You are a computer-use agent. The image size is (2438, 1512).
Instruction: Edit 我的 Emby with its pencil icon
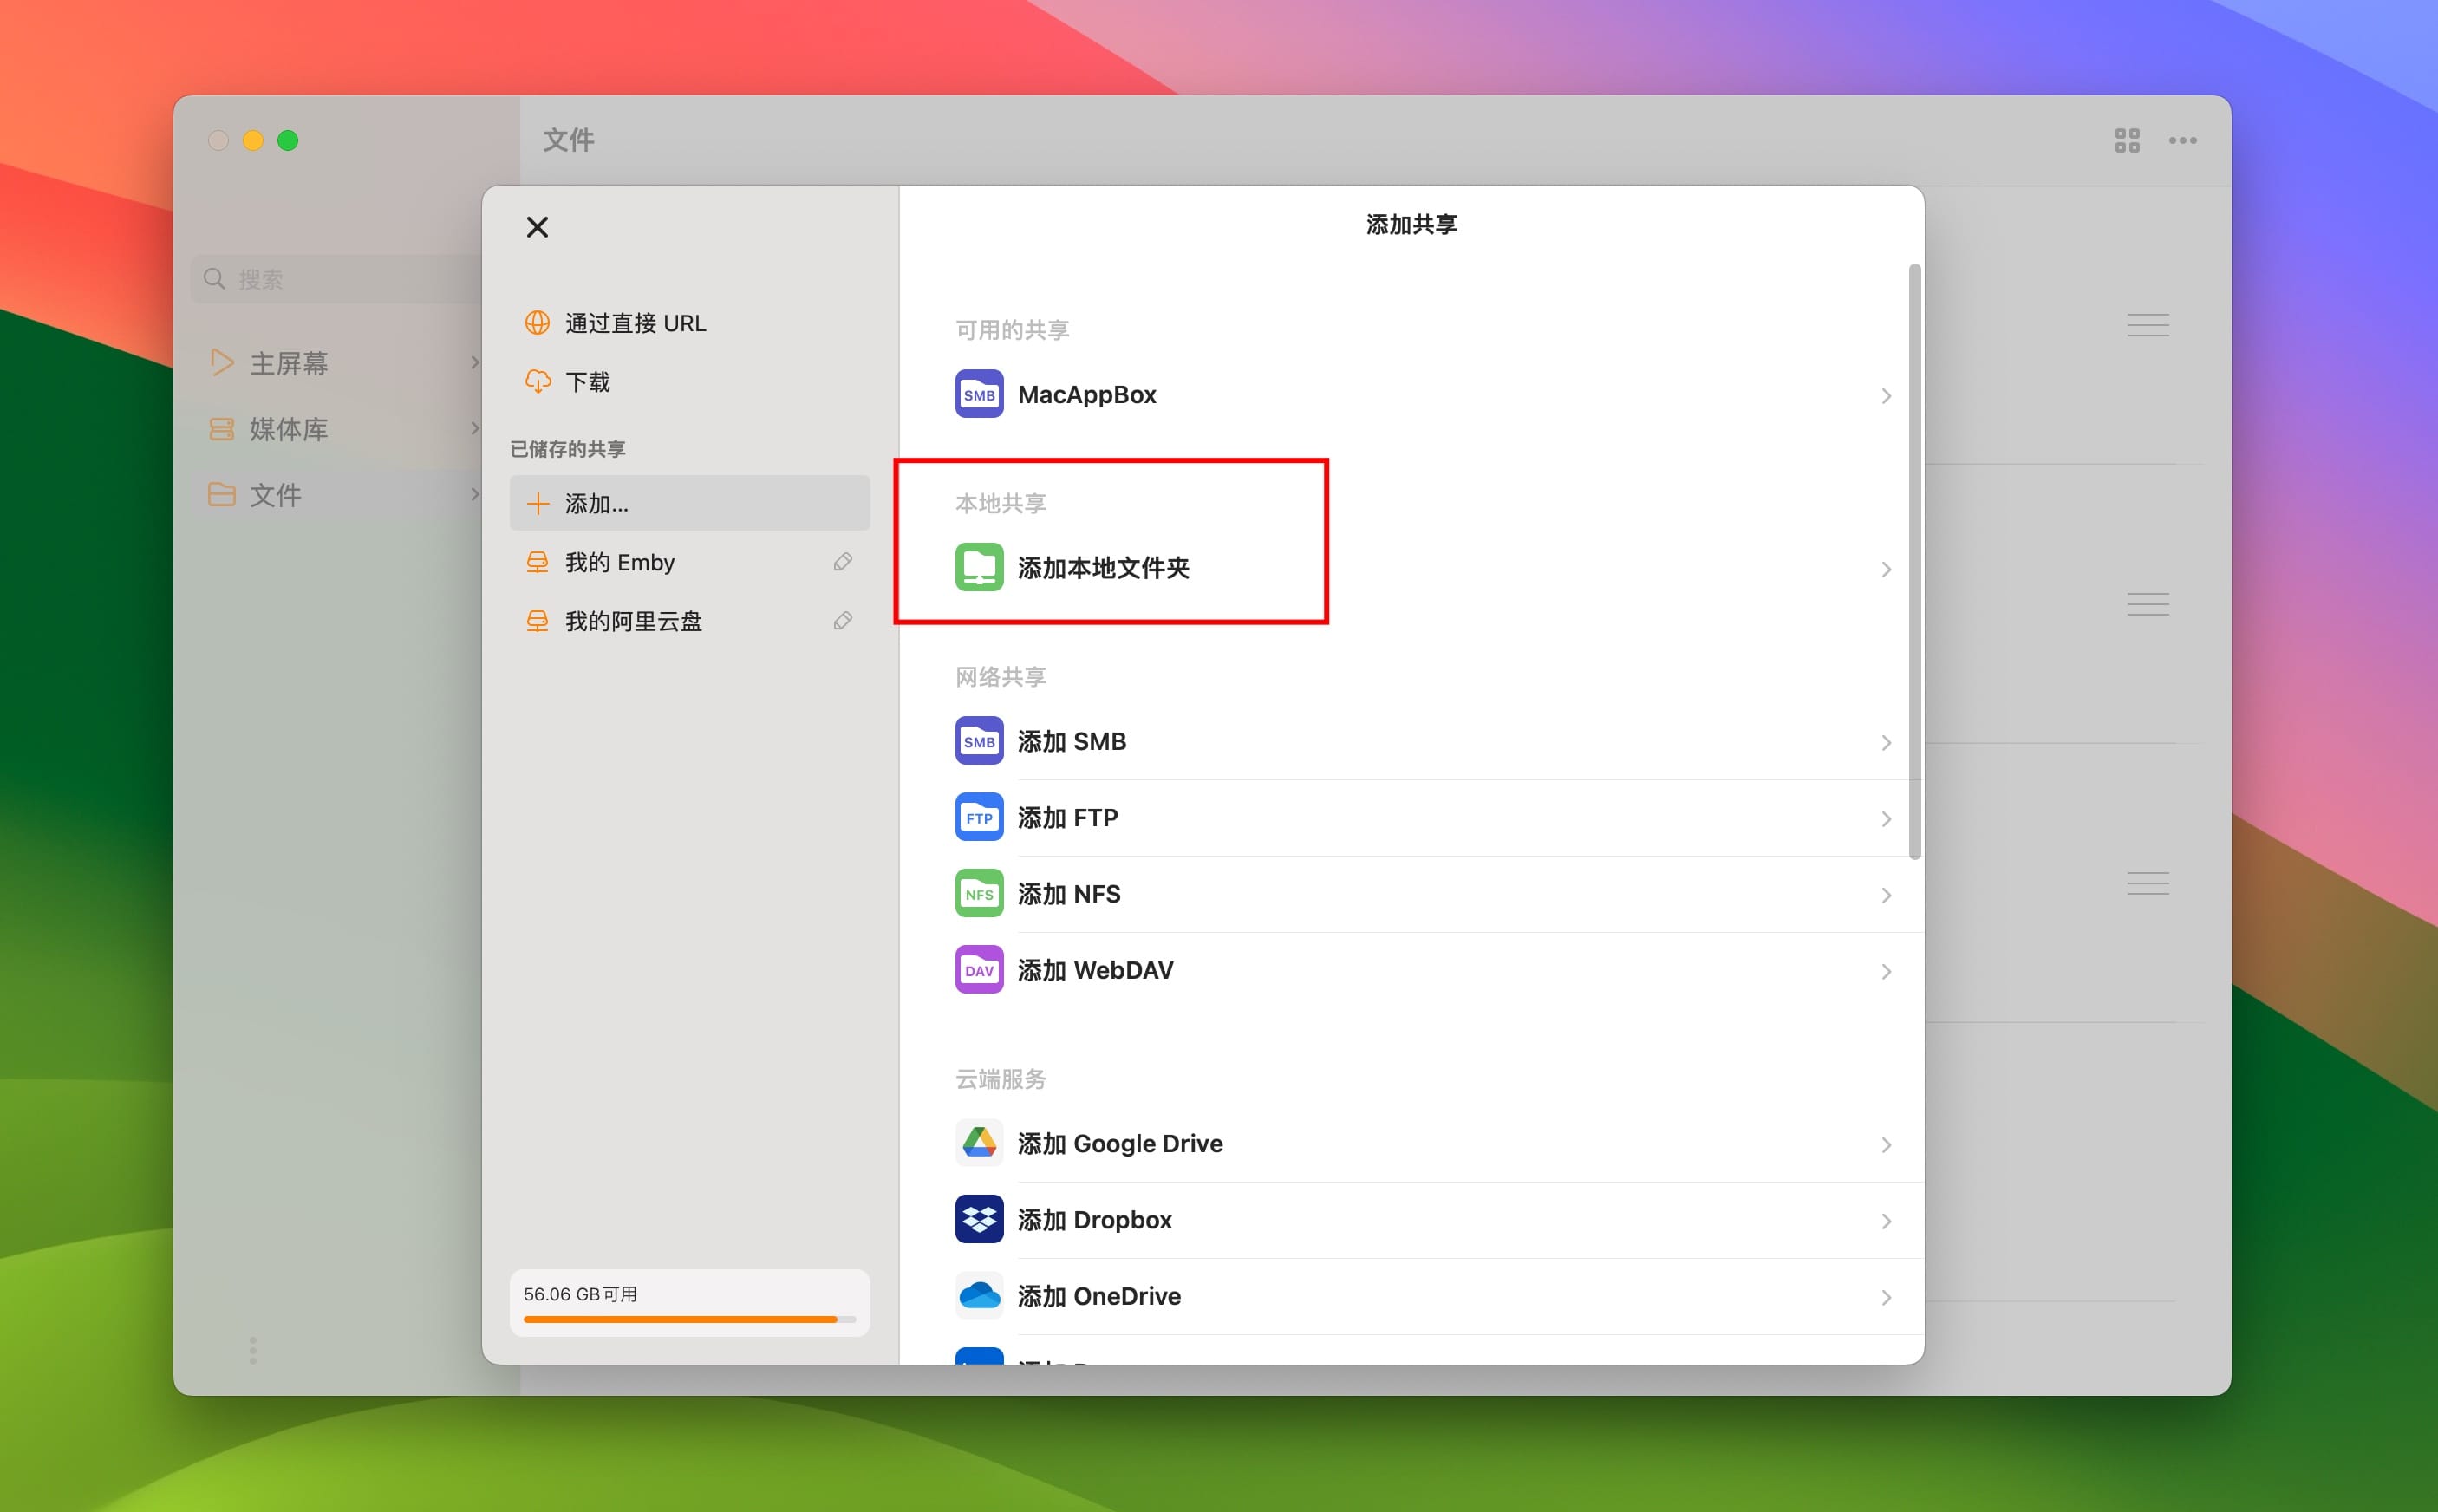(843, 562)
